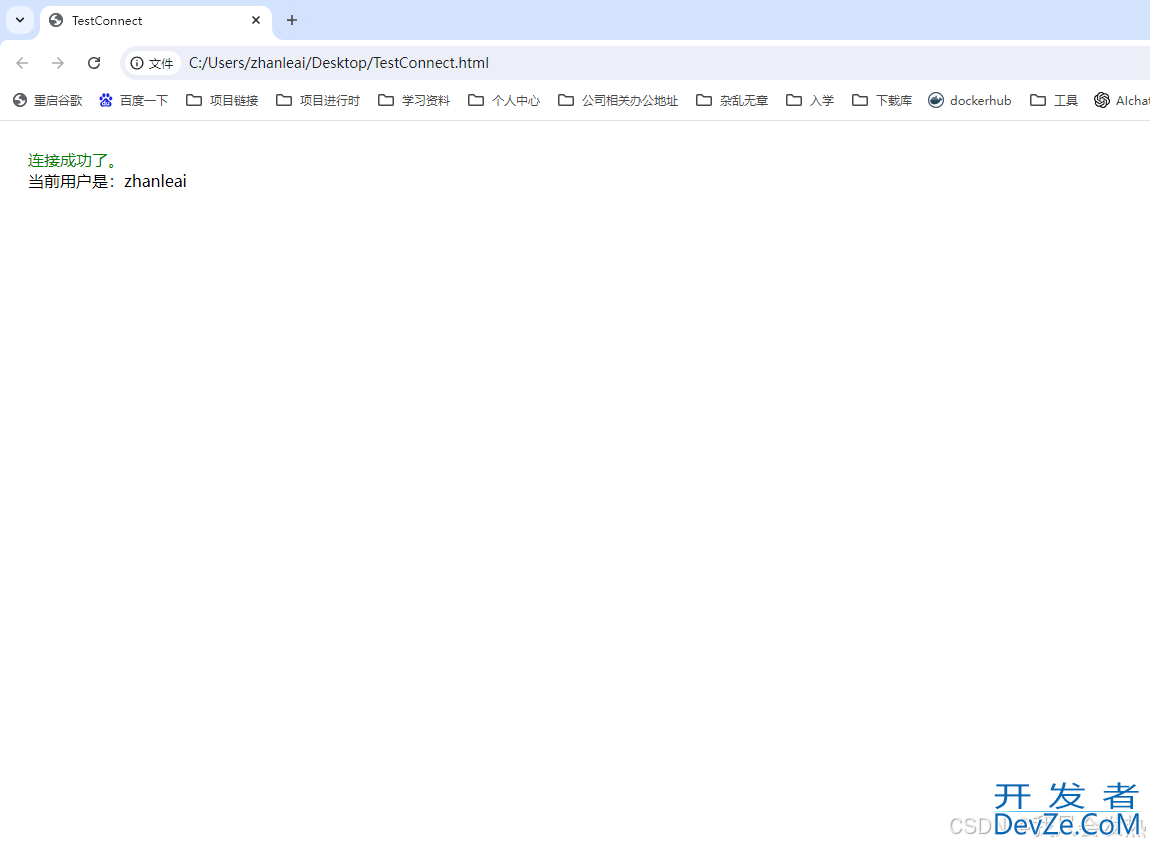Open the 入学 bookmark folder
Image resolution: width=1150 pixels, height=846 pixels.
(x=810, y=100)
